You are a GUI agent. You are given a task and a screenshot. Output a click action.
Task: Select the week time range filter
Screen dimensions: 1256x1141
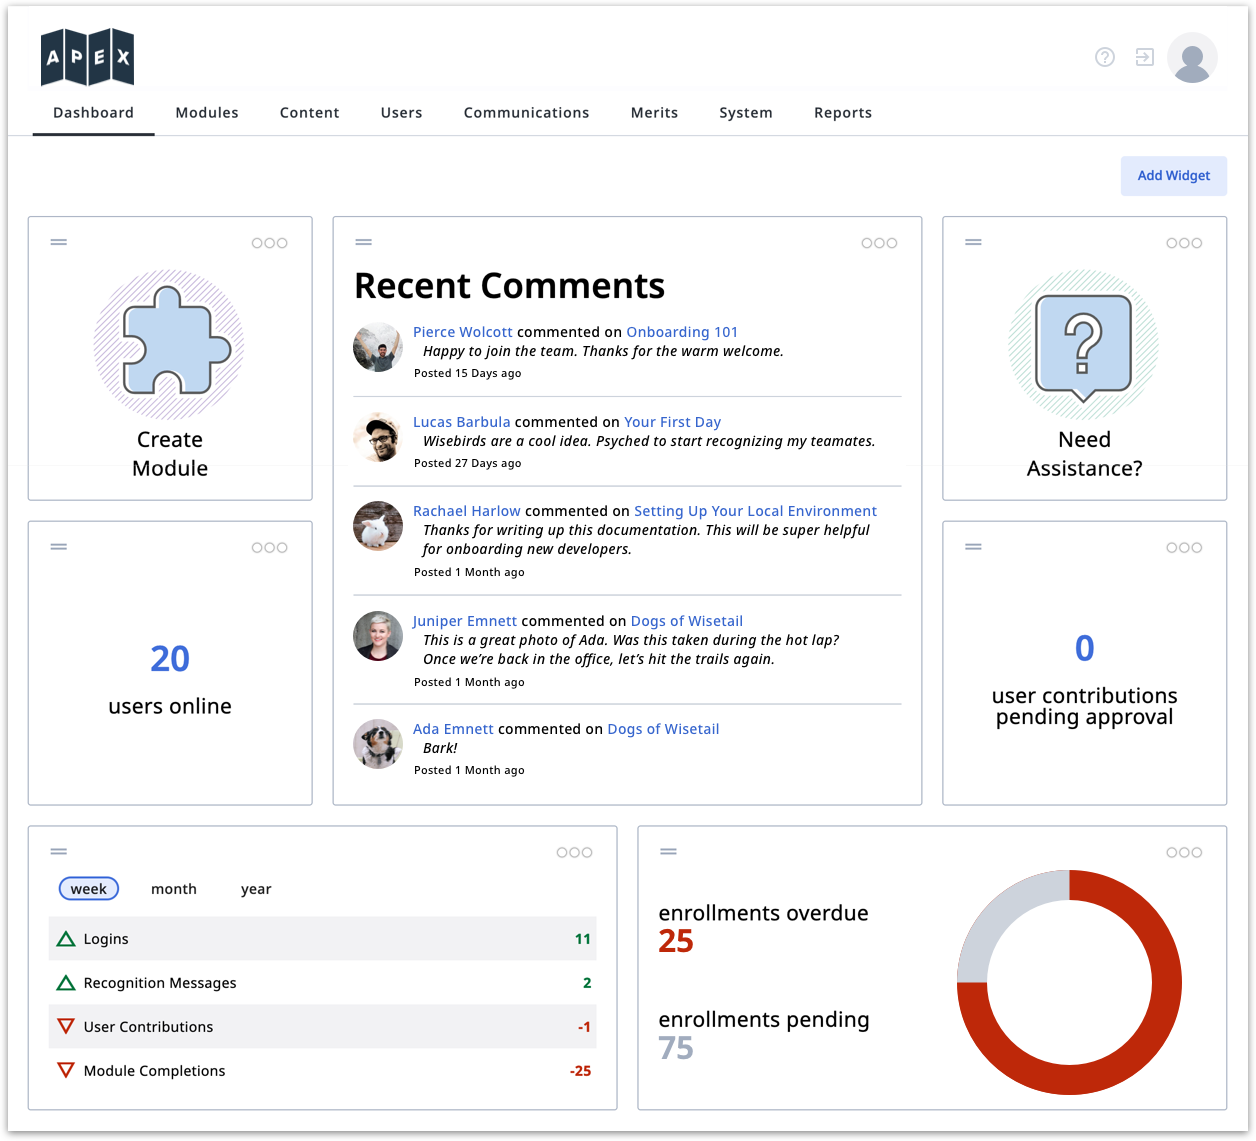[89, 889]
